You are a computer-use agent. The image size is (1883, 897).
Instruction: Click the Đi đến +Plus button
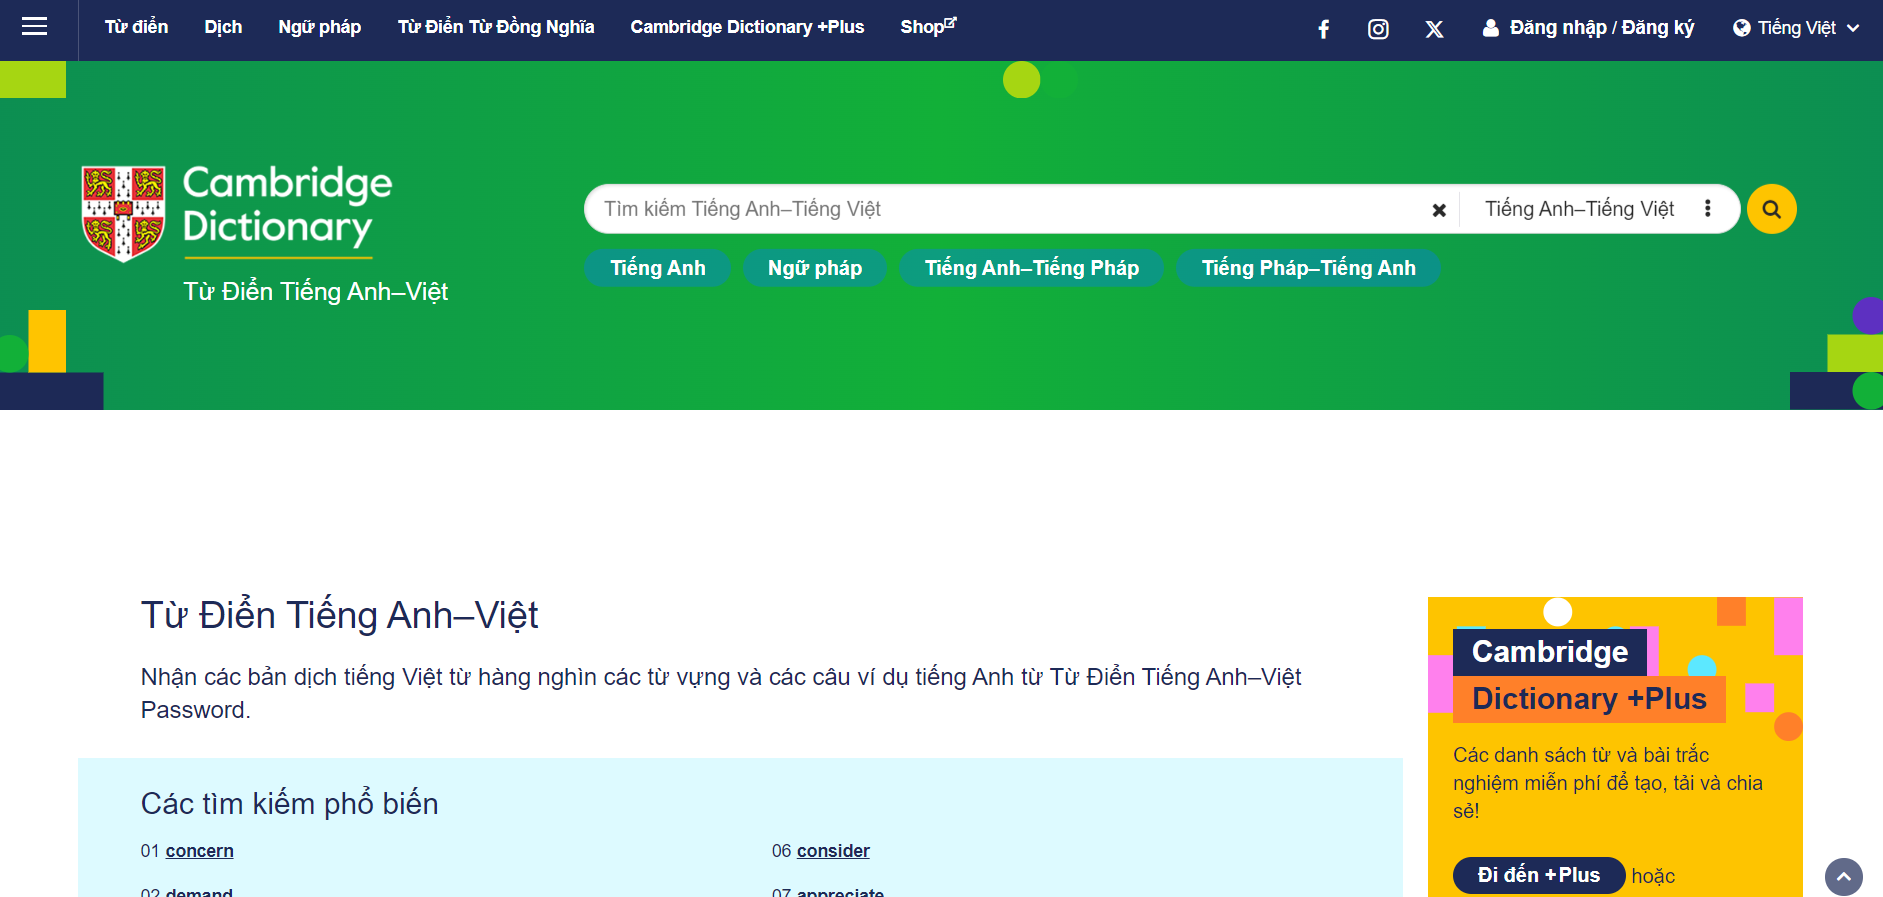pyautogui.click(x=1539, y=875)
